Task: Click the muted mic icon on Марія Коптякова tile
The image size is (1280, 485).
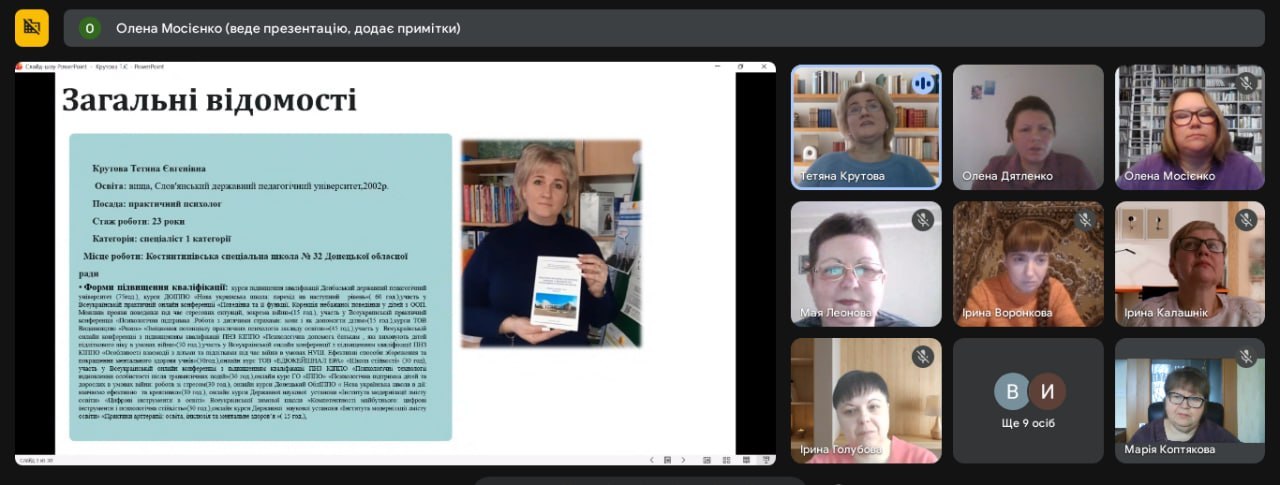Action: click(x=1246, y=356)
